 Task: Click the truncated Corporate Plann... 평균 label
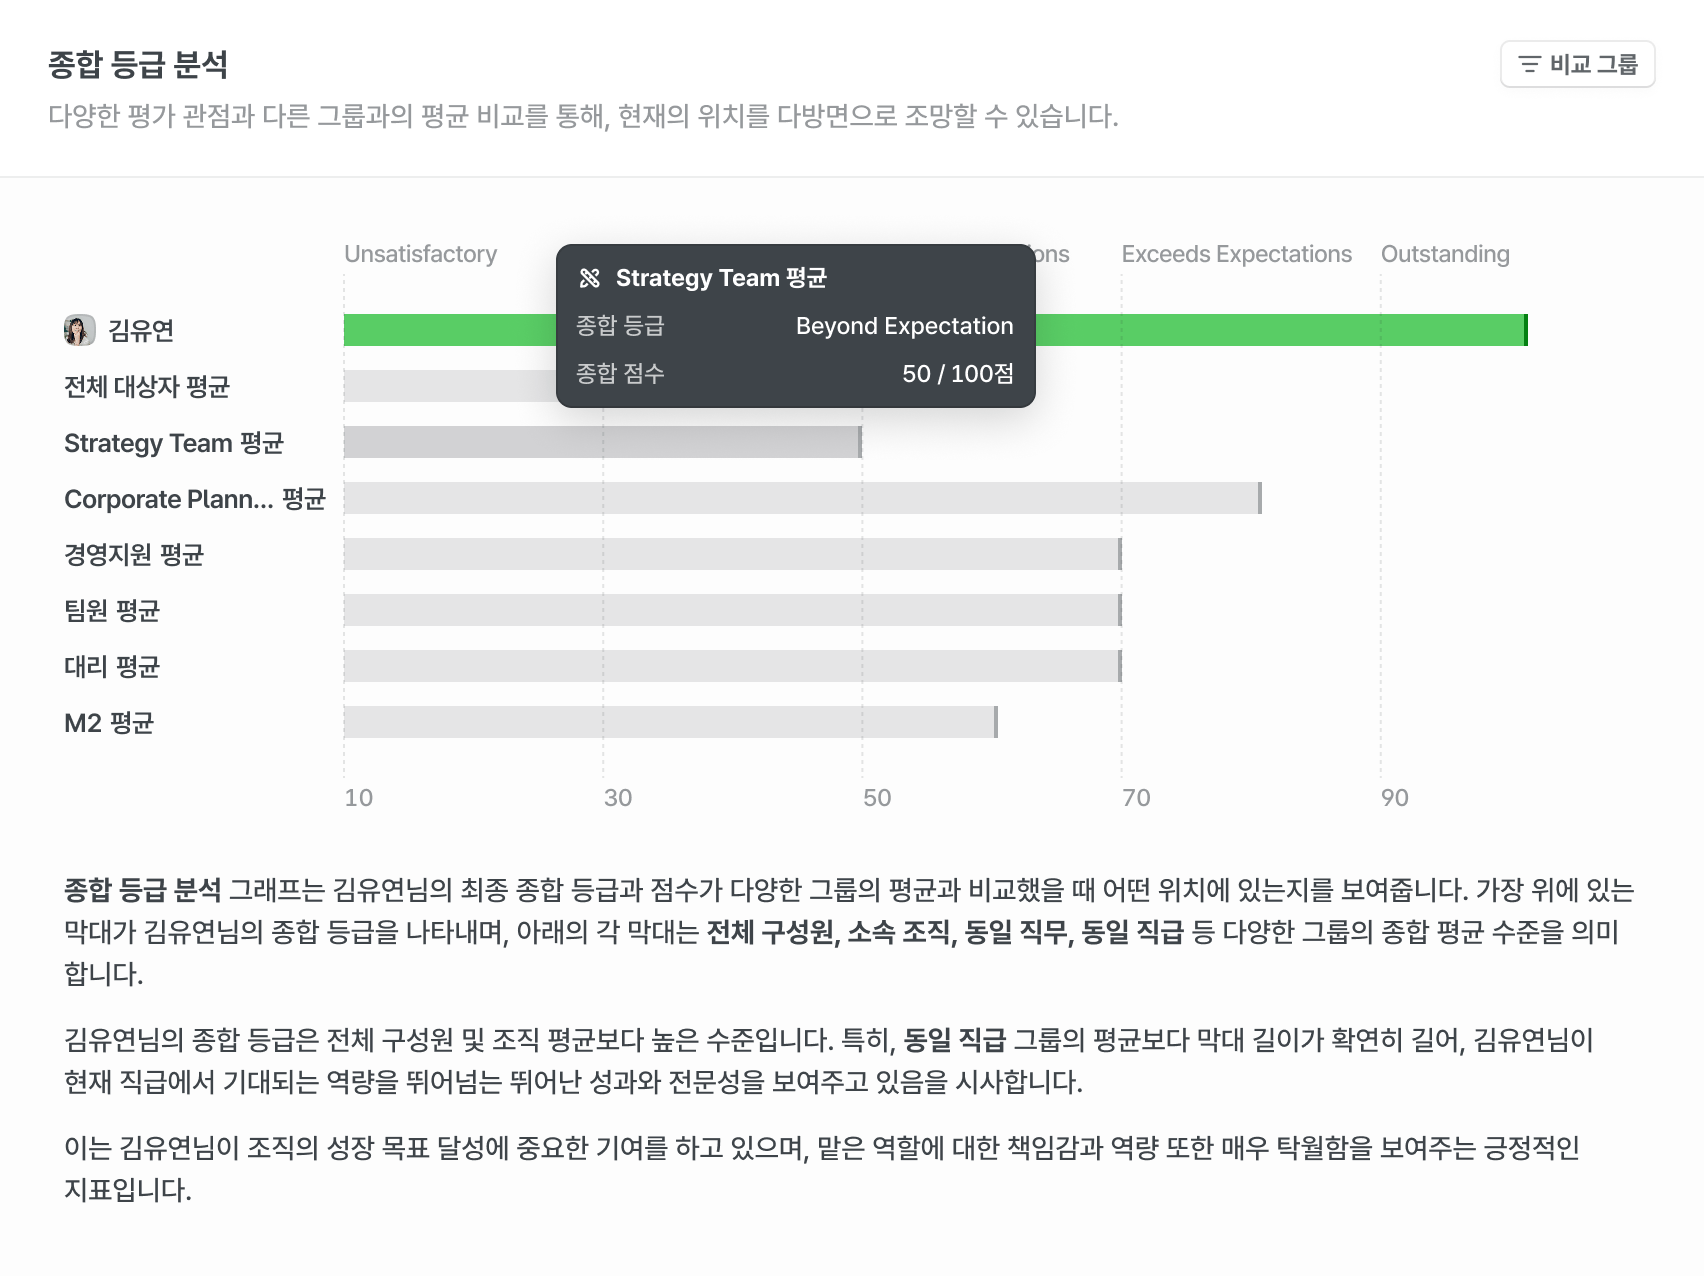click(x=195, y=499)
